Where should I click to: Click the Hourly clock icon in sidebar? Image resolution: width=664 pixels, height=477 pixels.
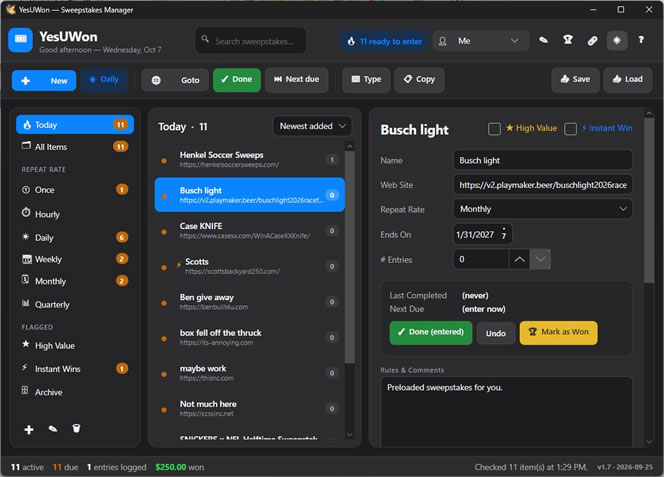(26, 213)
